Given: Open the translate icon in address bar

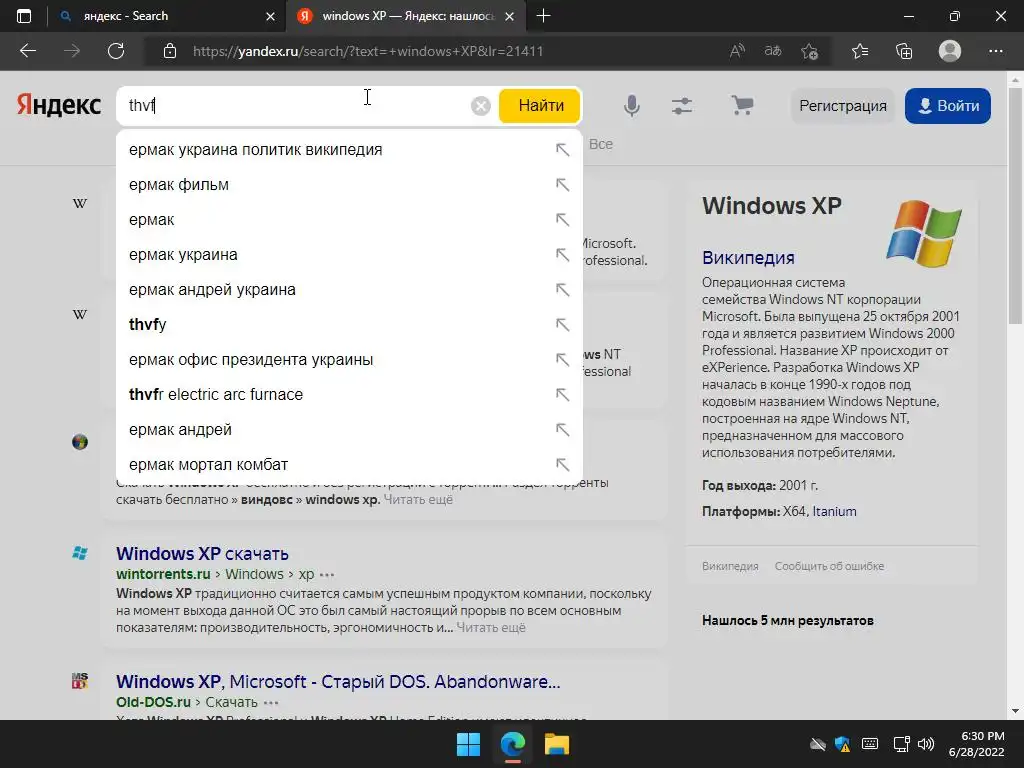Looking at the screenshot, I should pos(773,51).
